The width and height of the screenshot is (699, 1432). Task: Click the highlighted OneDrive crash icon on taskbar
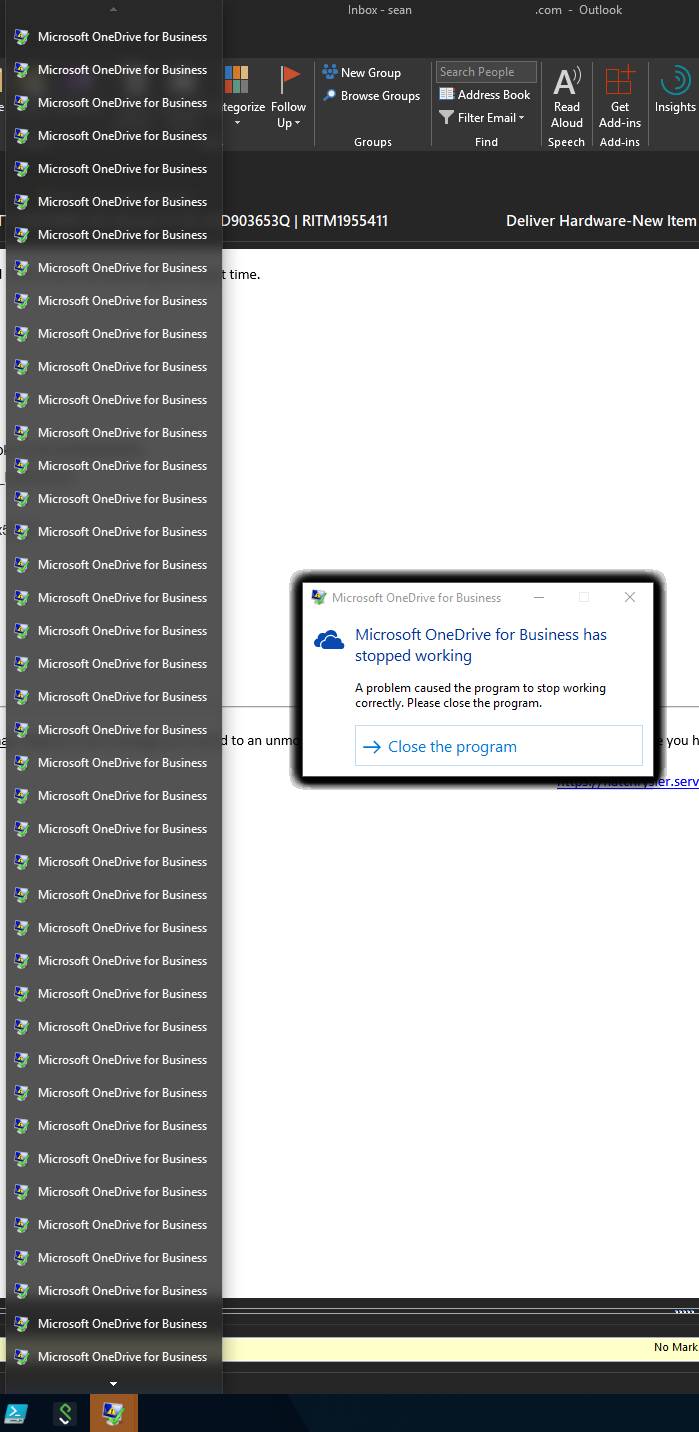(x=113, y=1413)
